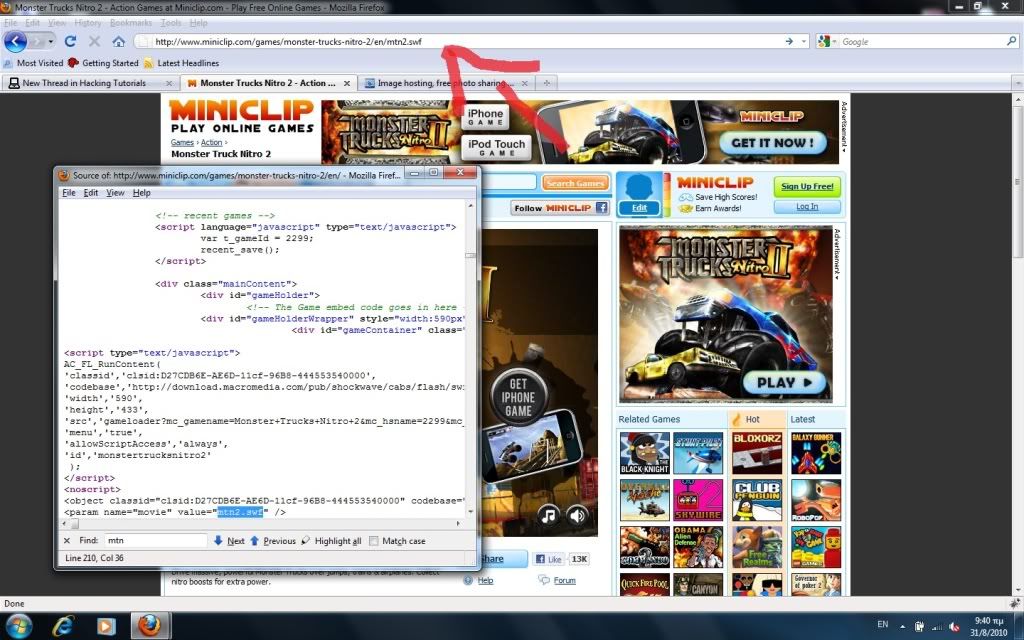The width and height of the screenshot is (1024, 640).
Task: Click Log In link
Action: tap(807, 206)
